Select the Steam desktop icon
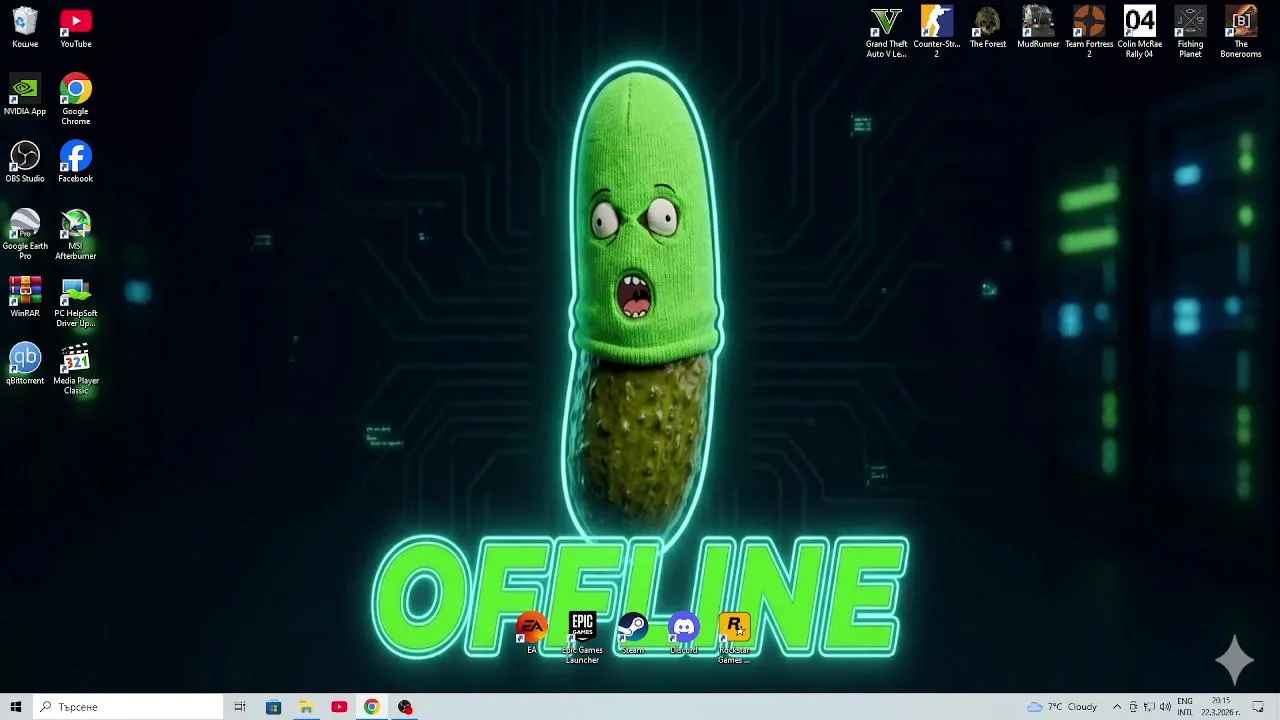The width and height of the screenshot is (1280, 720). 633,634
